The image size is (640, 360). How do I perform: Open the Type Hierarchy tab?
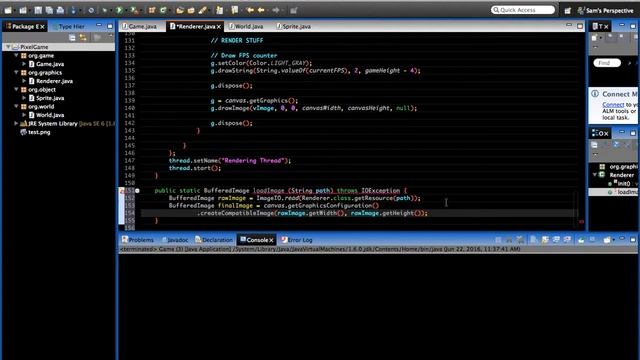[68, 27]
